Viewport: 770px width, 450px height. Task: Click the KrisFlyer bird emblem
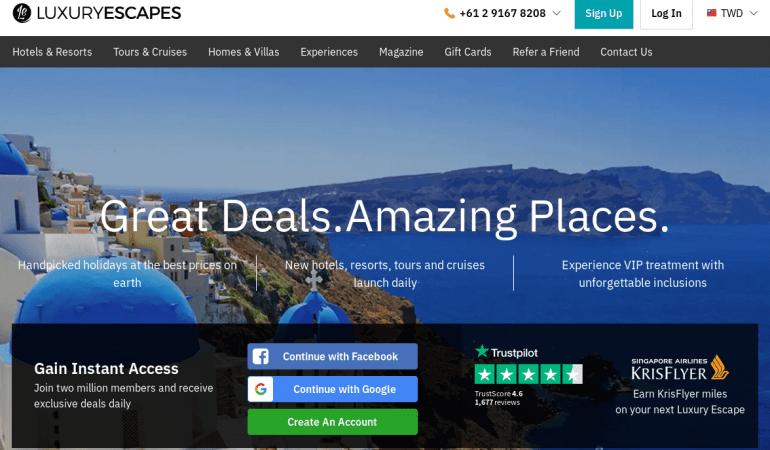point(719,367)
